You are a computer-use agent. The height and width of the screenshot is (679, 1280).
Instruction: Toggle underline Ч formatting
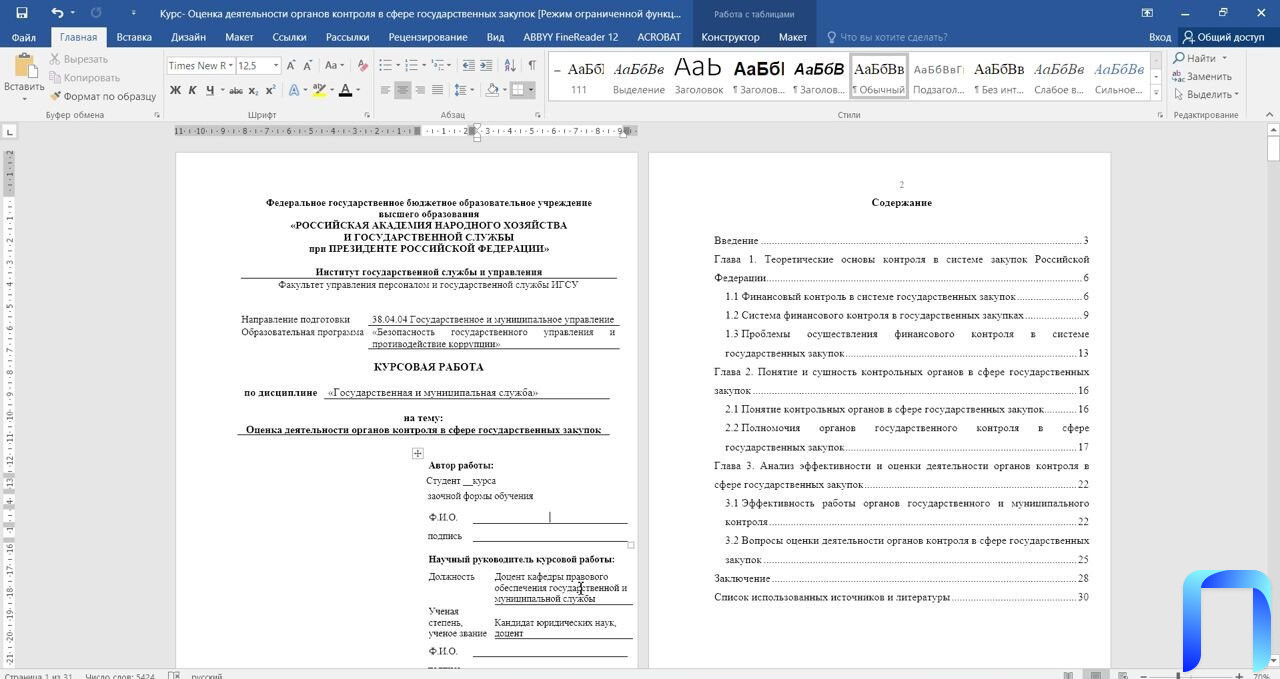[x=209, y=90]
